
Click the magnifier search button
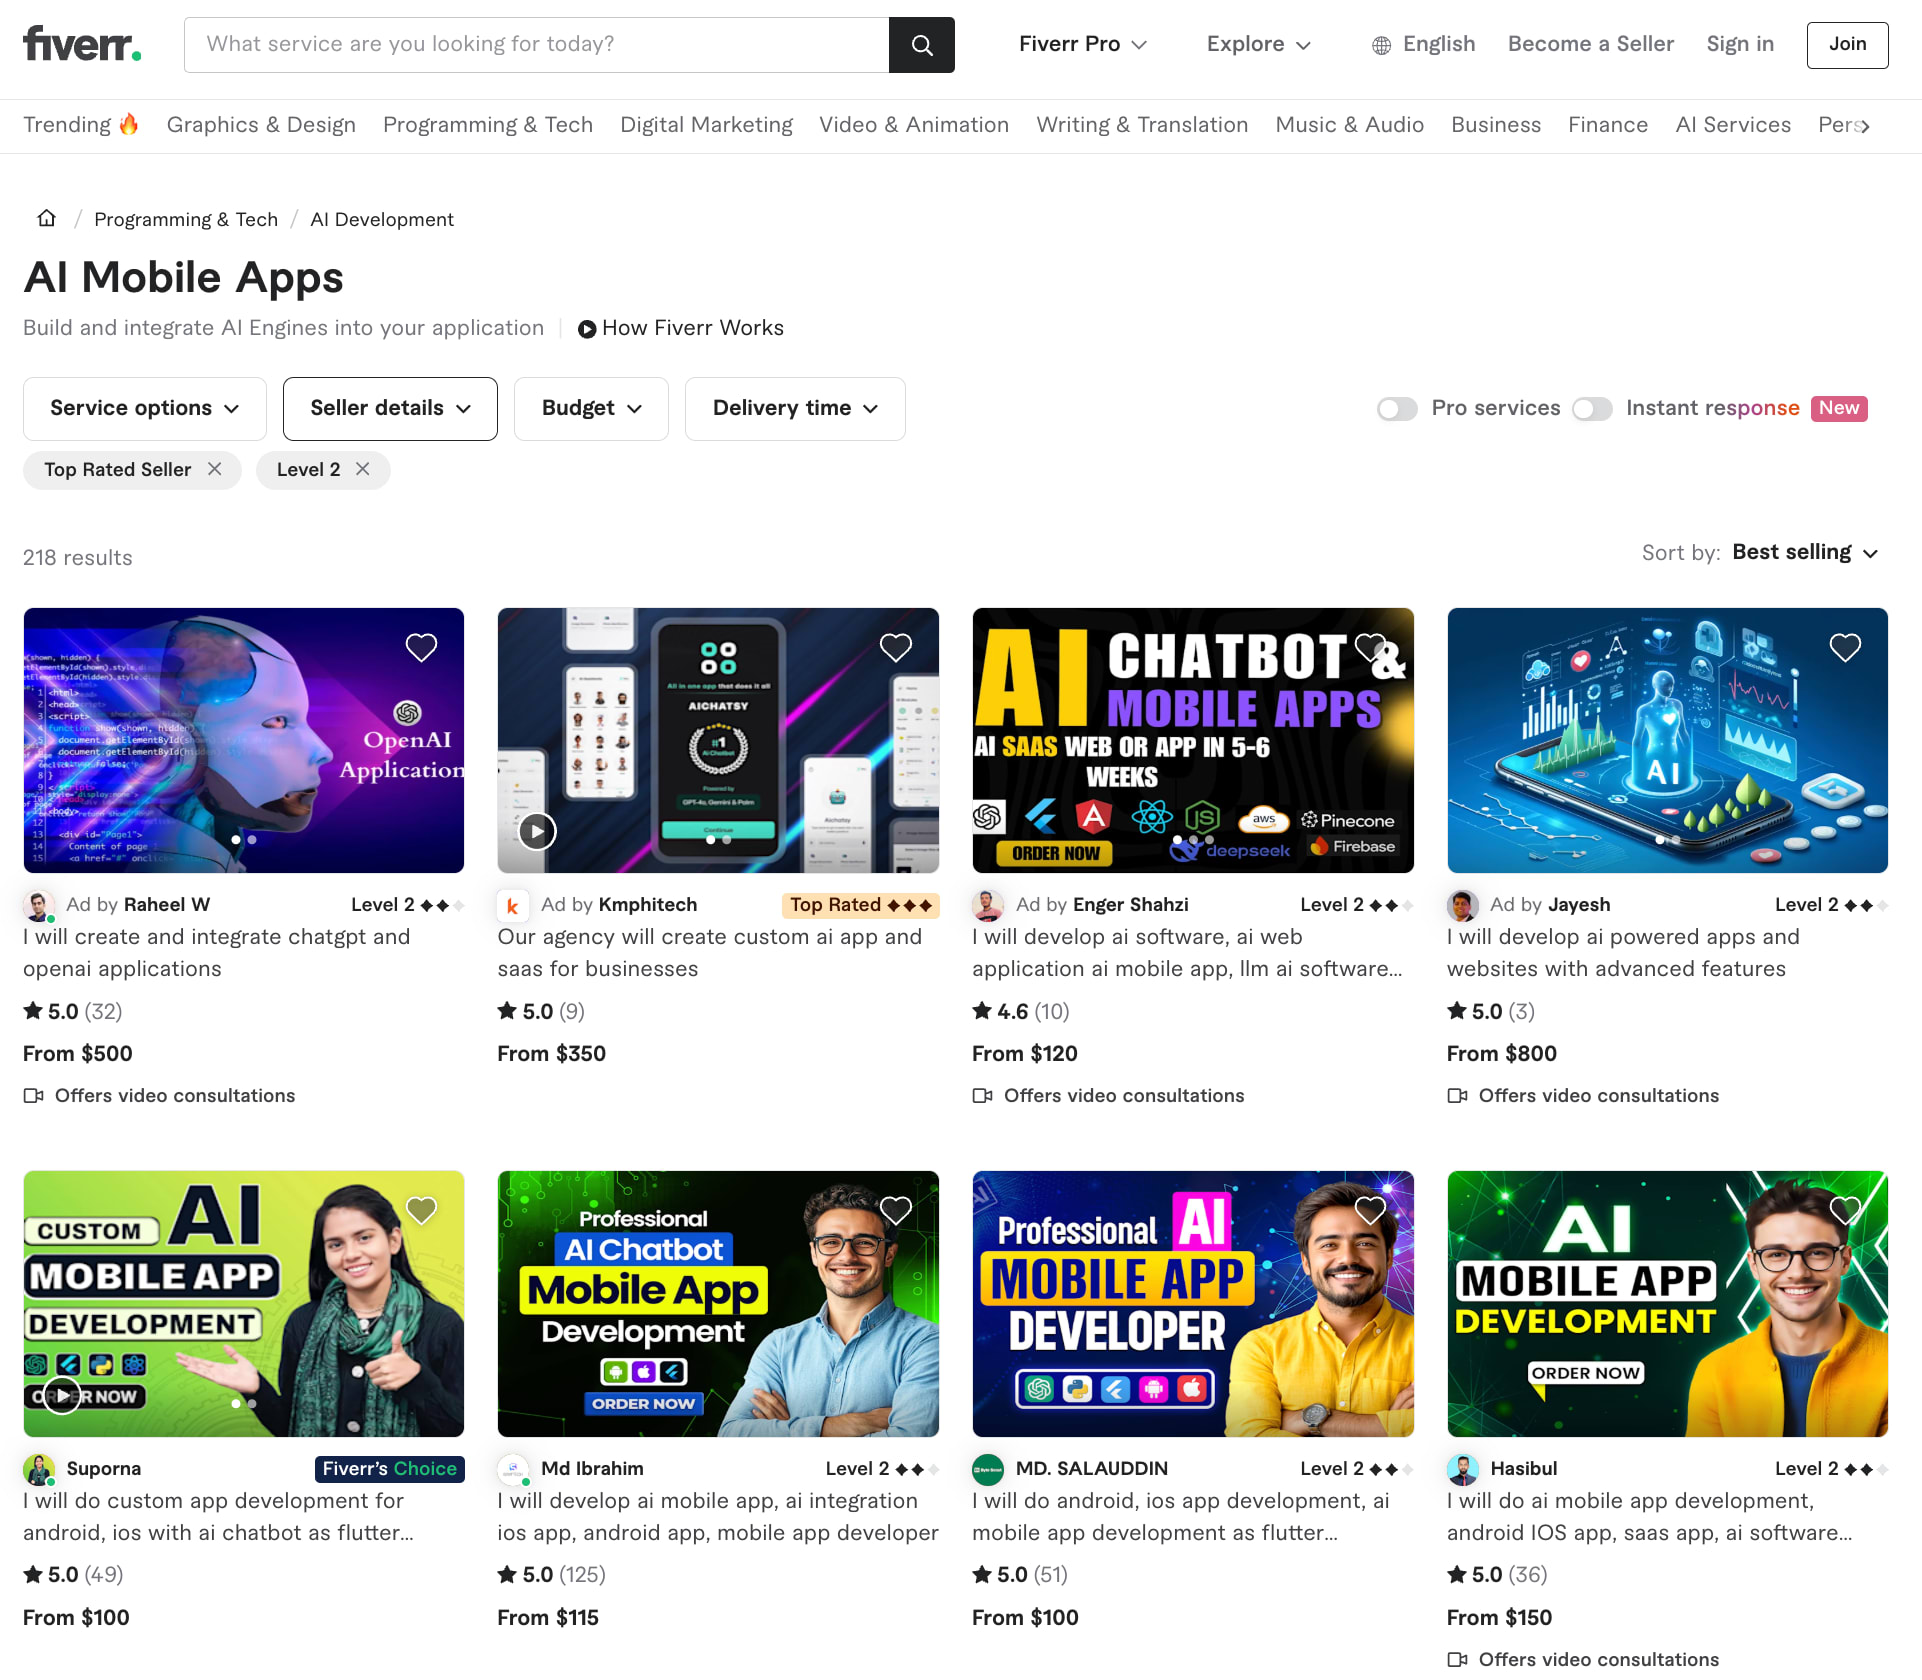[x=922, y=45]
